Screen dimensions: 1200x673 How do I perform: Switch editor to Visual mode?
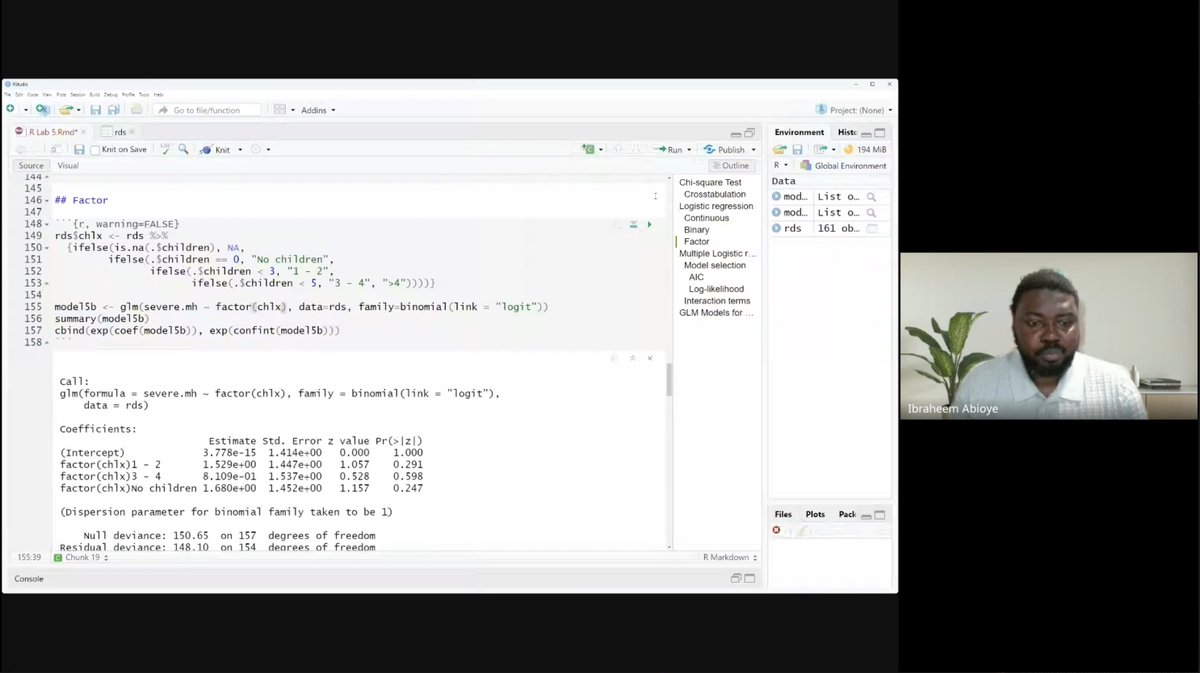pyautogui.click(x=68, y=165)
